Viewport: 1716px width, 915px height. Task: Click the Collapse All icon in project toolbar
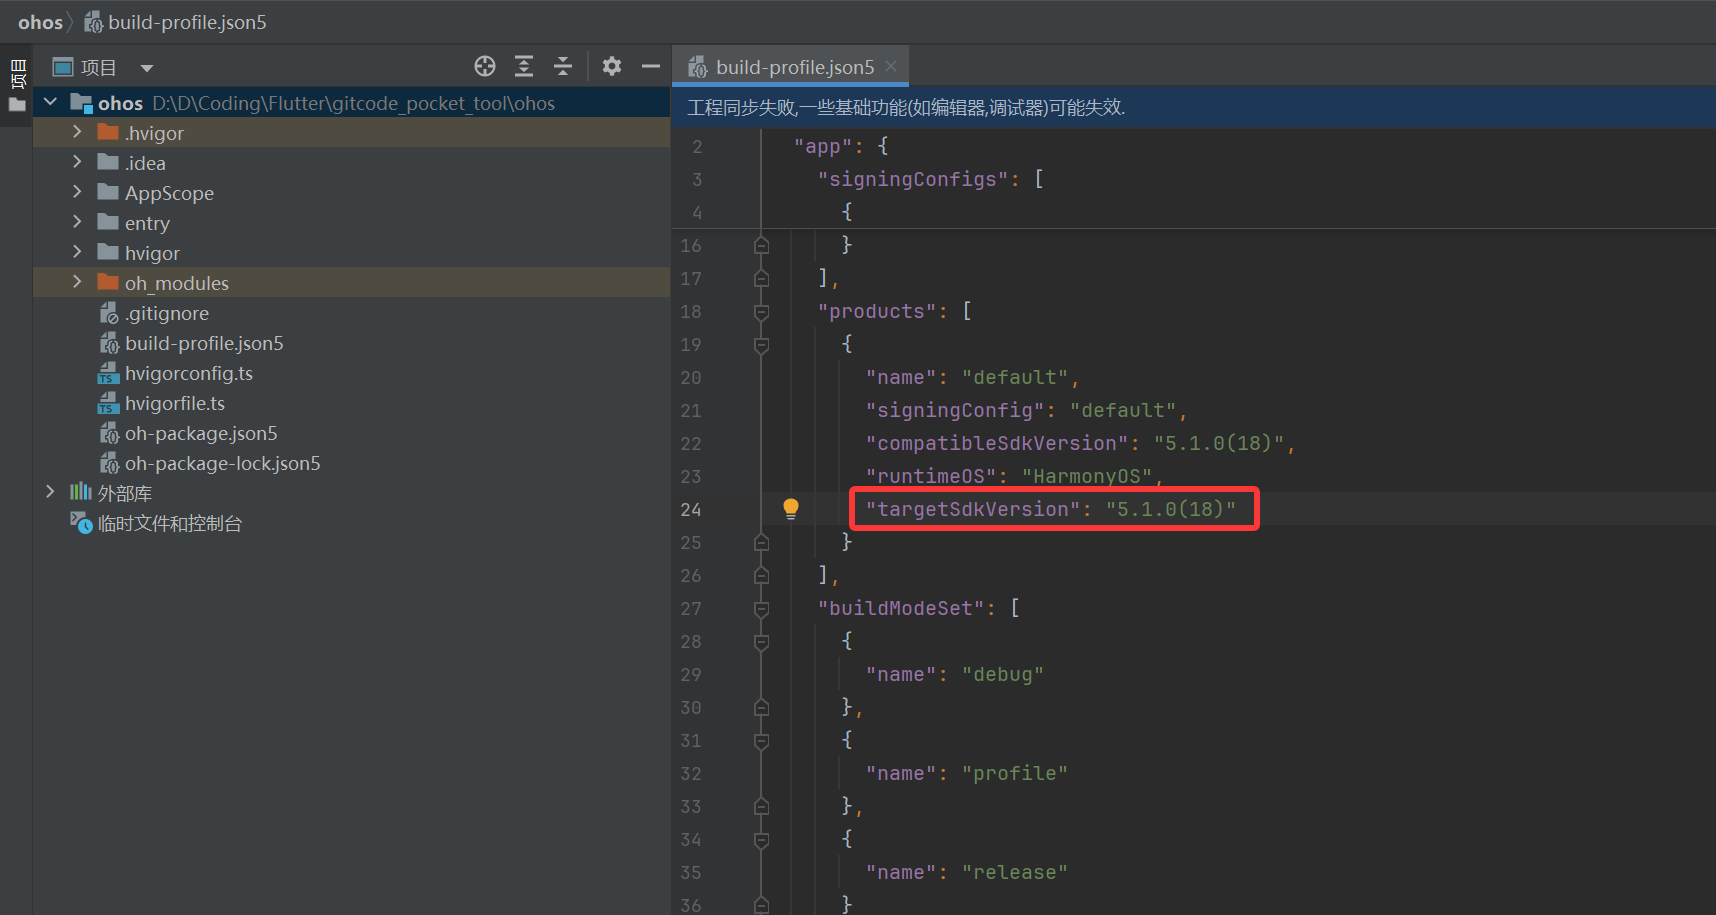563,66
